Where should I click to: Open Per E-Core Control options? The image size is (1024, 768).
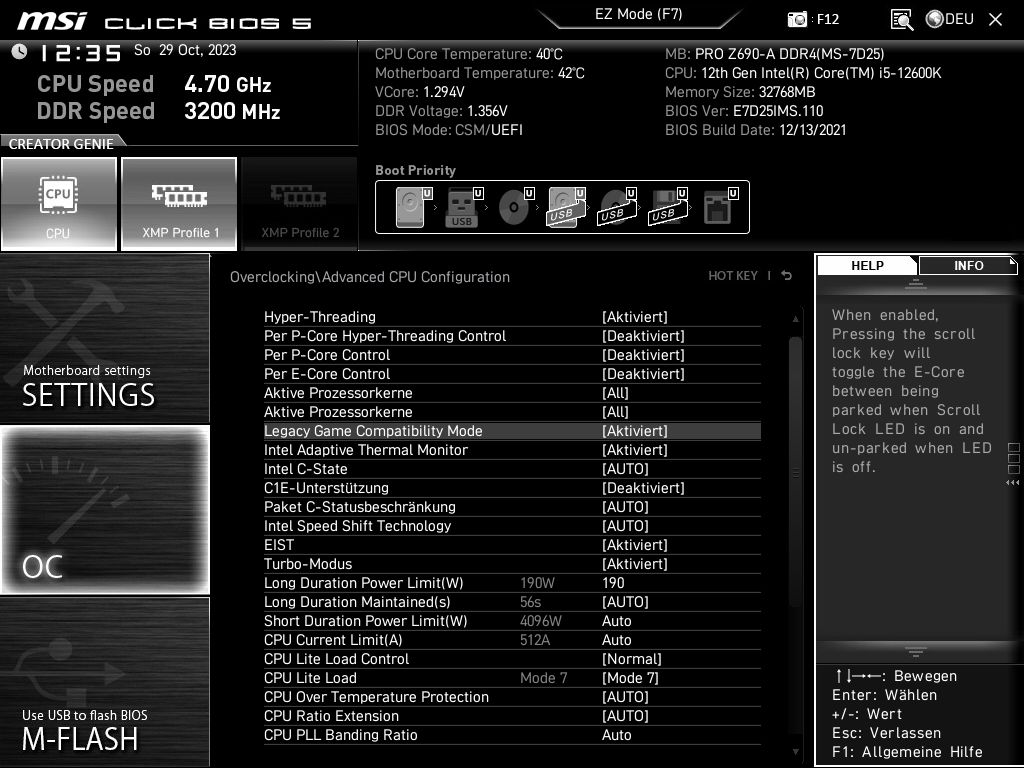512,374
